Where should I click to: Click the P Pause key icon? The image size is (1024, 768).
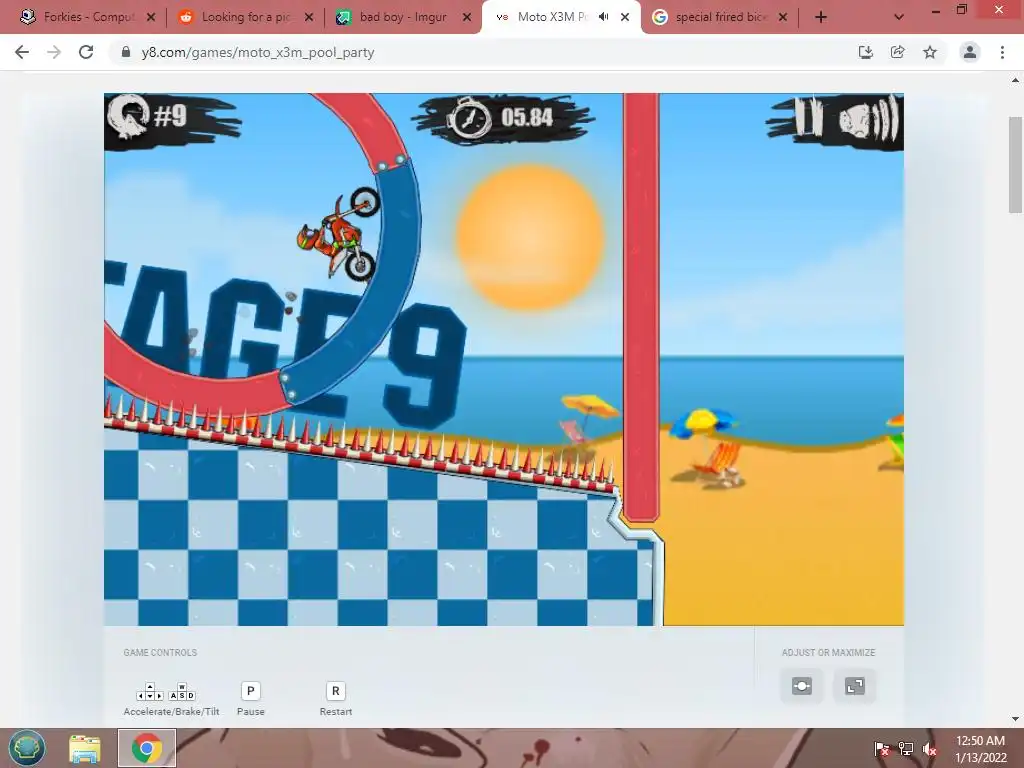click(251, 691)
